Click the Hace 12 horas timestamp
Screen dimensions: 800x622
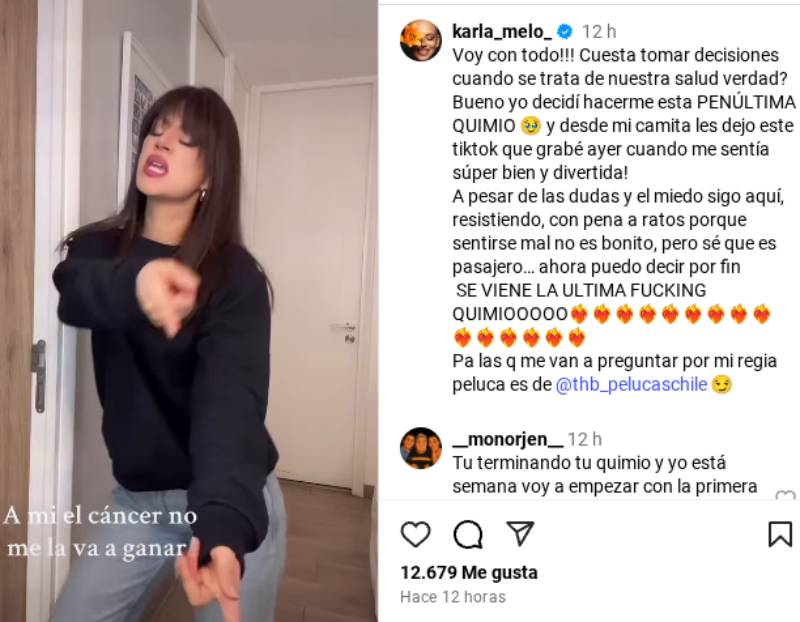point(453,596)
